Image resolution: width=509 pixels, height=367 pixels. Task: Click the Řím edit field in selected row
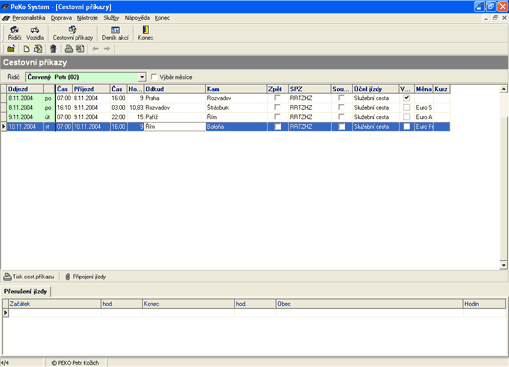(x=175, y=127)
